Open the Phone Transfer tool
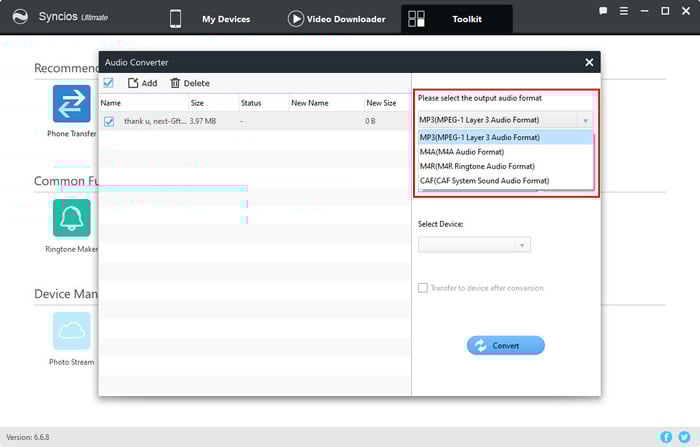 point(71,104)
